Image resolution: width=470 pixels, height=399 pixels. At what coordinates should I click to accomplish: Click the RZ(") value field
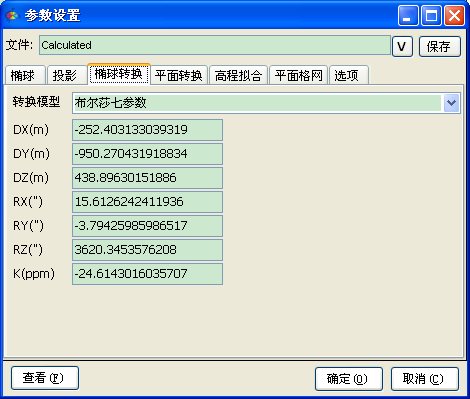(x=147, y=250)
